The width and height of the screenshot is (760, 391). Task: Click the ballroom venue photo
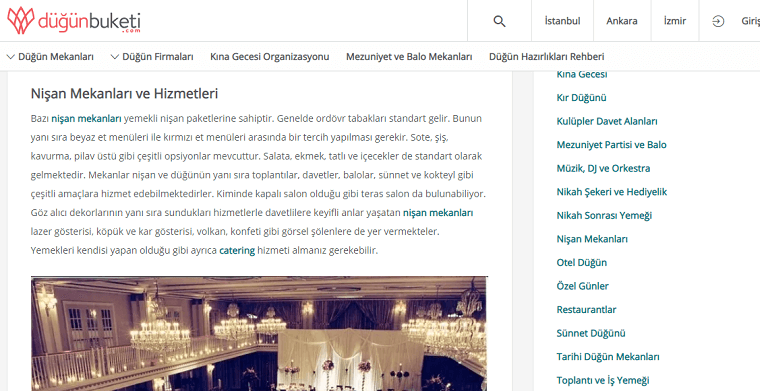click(x=259, y=334)
